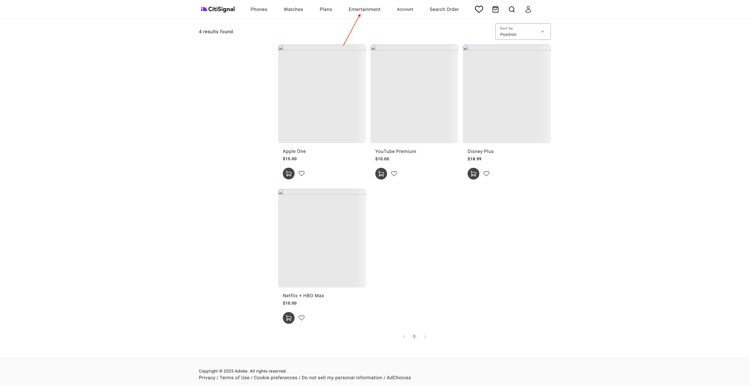Open the Terms of Use footer link
Screen dimensions: 750x386
click(234, 378)
